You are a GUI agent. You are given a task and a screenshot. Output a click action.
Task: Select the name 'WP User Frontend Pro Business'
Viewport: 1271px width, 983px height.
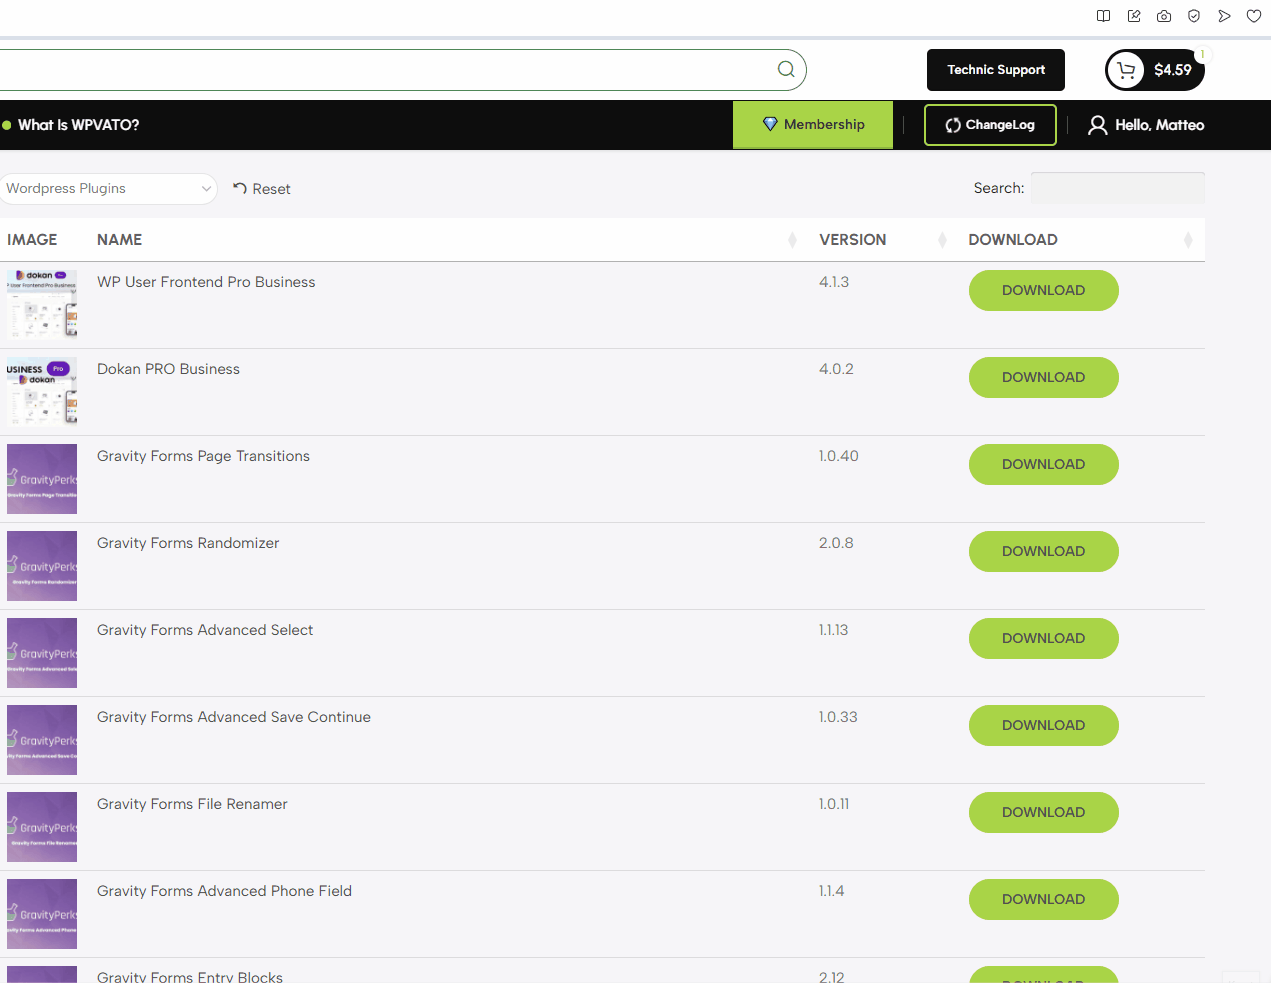point(206,282)
